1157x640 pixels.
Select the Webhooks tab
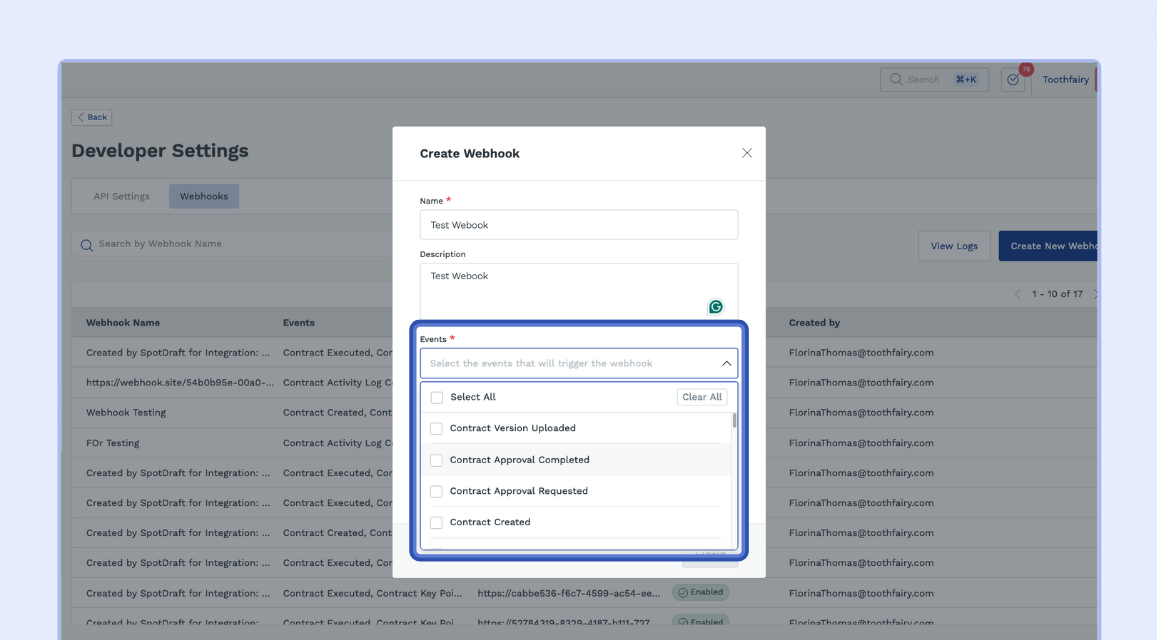(x=204, y=196)
